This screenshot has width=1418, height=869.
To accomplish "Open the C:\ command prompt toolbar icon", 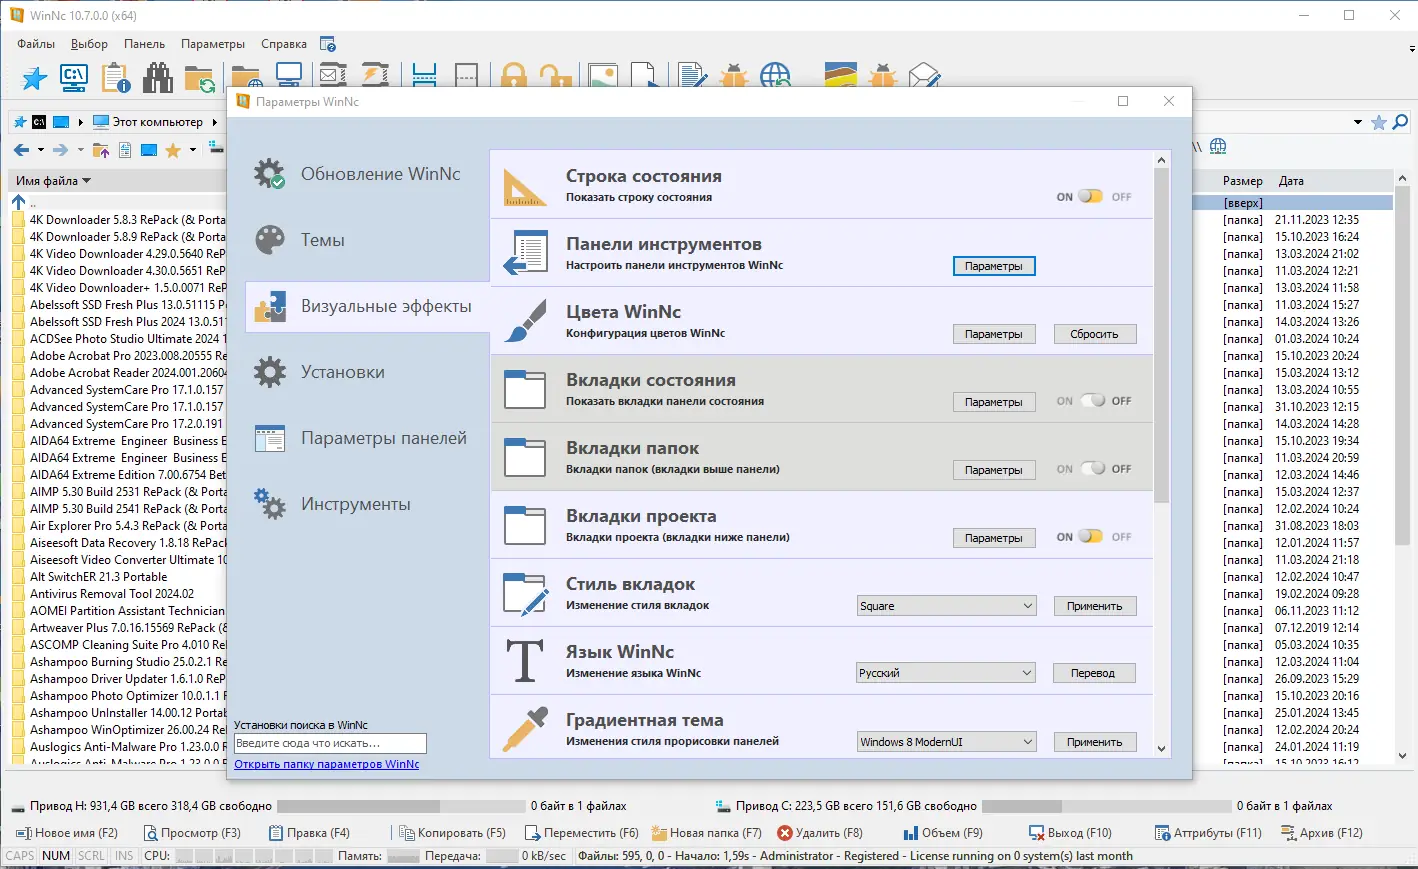I will (x=74, y=78).
